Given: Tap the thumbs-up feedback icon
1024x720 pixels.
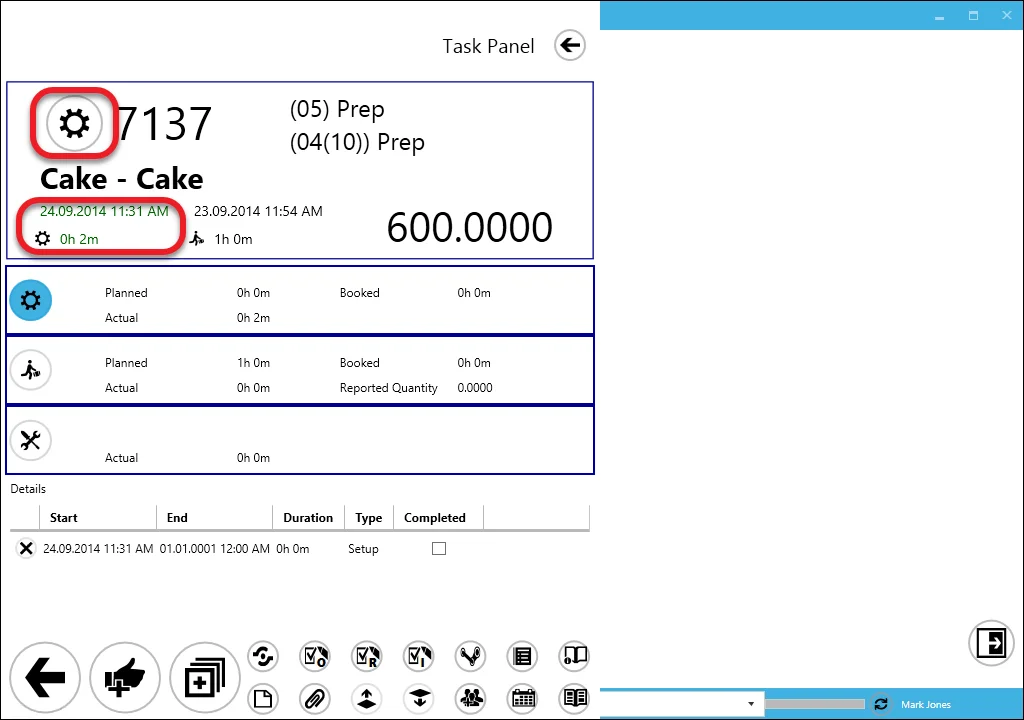Looking at the screenshot, I should (124, 677).
